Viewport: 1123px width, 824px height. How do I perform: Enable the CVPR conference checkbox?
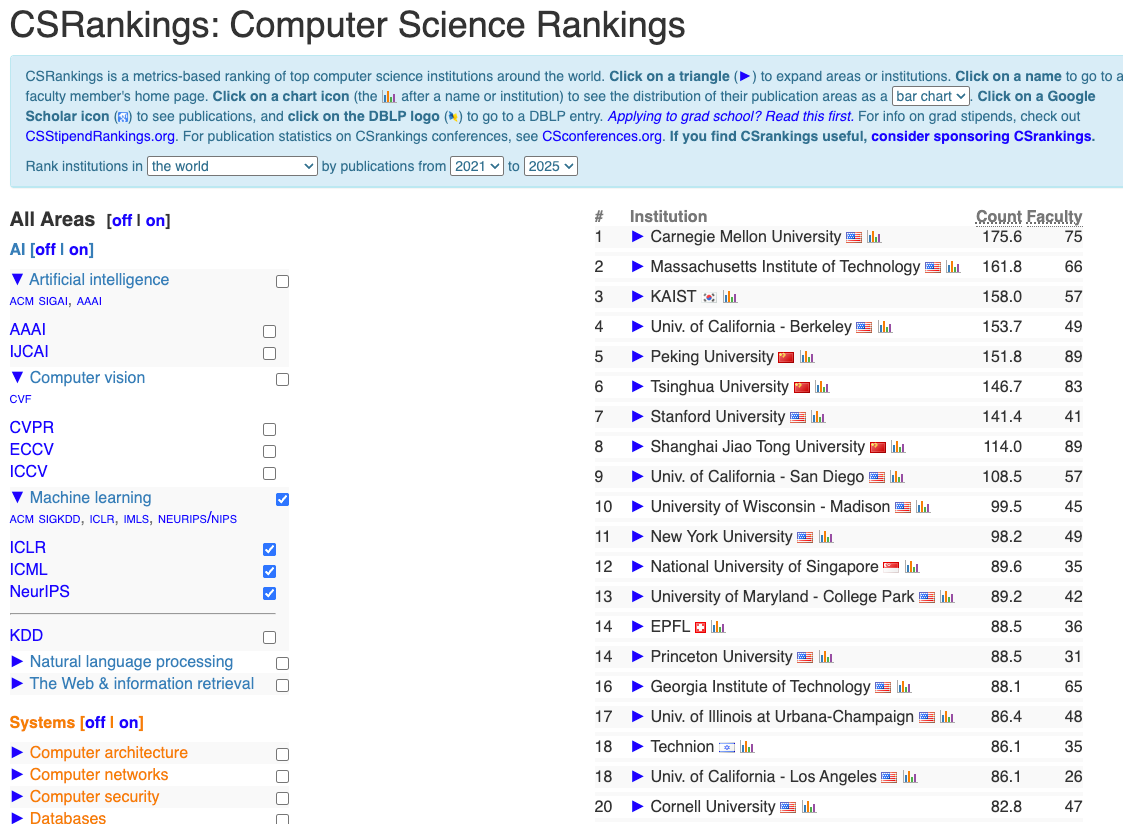[x=269, y=430]
